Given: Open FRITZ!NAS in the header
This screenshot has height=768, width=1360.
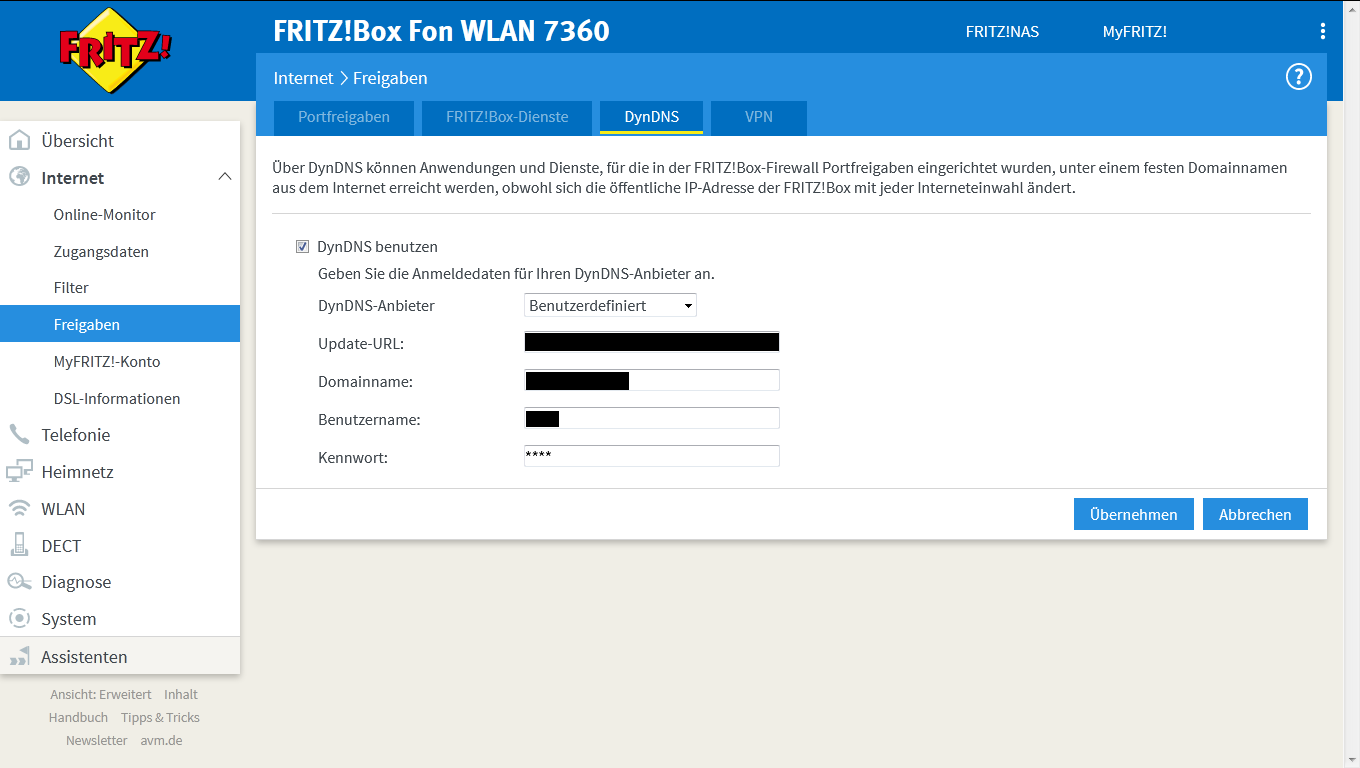Looking at the screenshot, I should tap(1002, 31).
